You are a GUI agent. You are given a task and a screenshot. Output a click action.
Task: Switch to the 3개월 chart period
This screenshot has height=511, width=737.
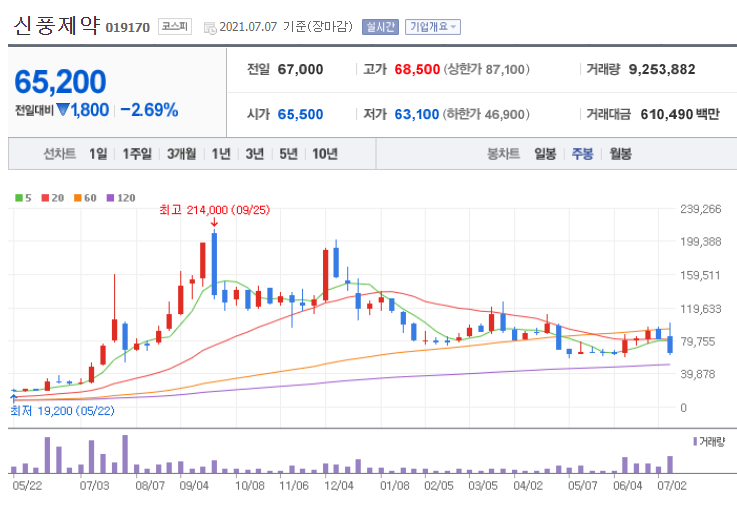tap(181, 154)
